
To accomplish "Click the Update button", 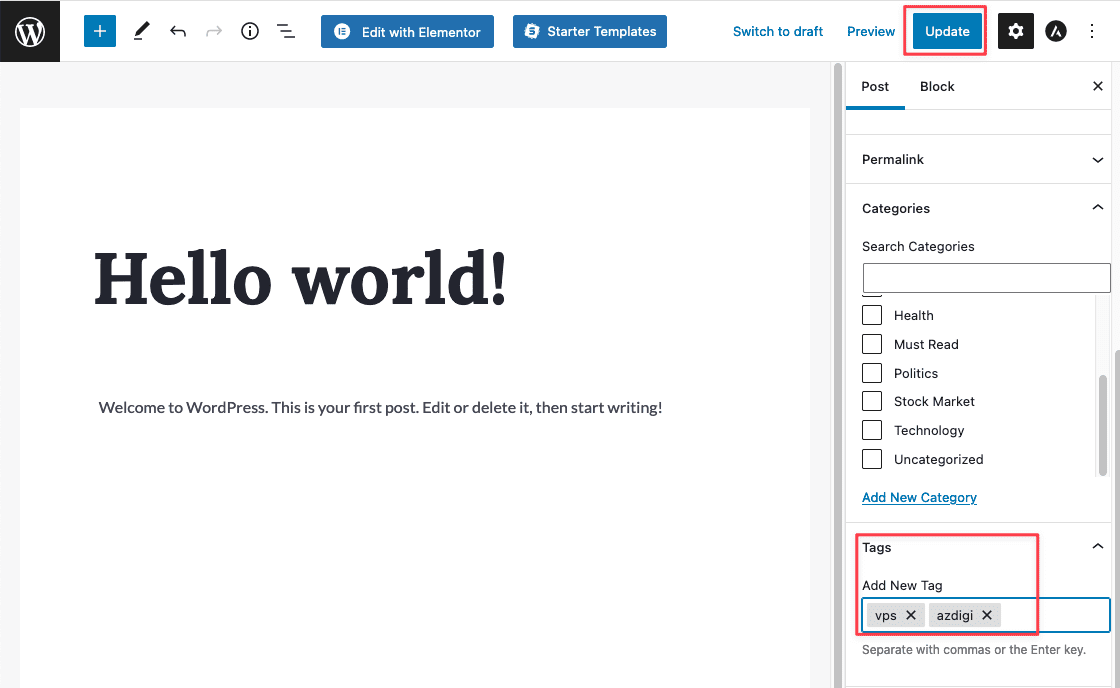I will pos(947,31).
